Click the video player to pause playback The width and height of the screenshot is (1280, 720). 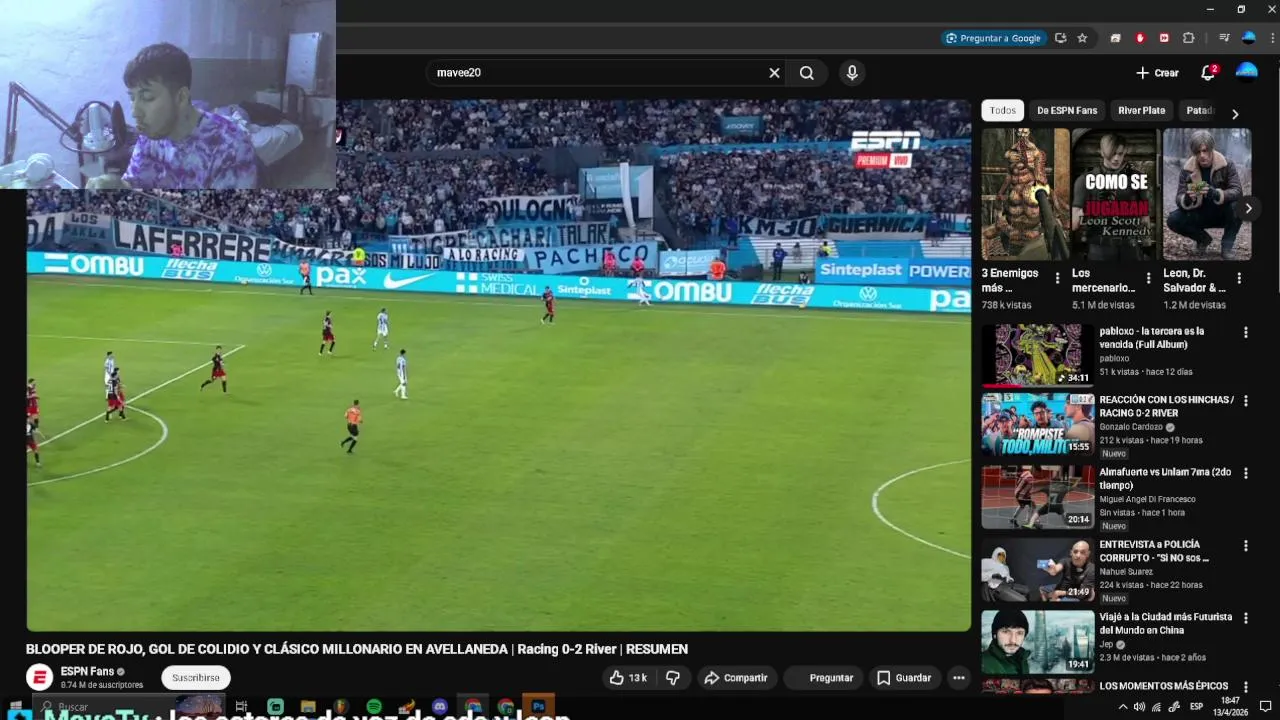498,365
